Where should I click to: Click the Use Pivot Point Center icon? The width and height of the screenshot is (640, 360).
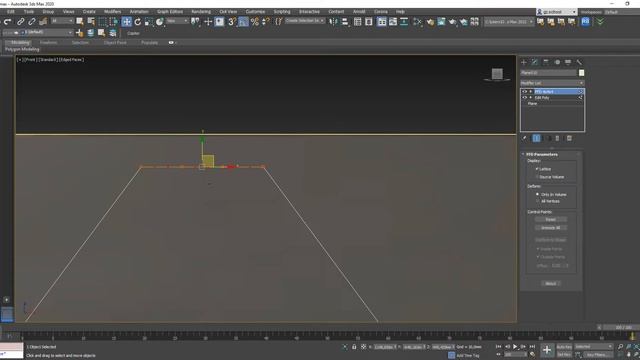click(x=196, y=22)
